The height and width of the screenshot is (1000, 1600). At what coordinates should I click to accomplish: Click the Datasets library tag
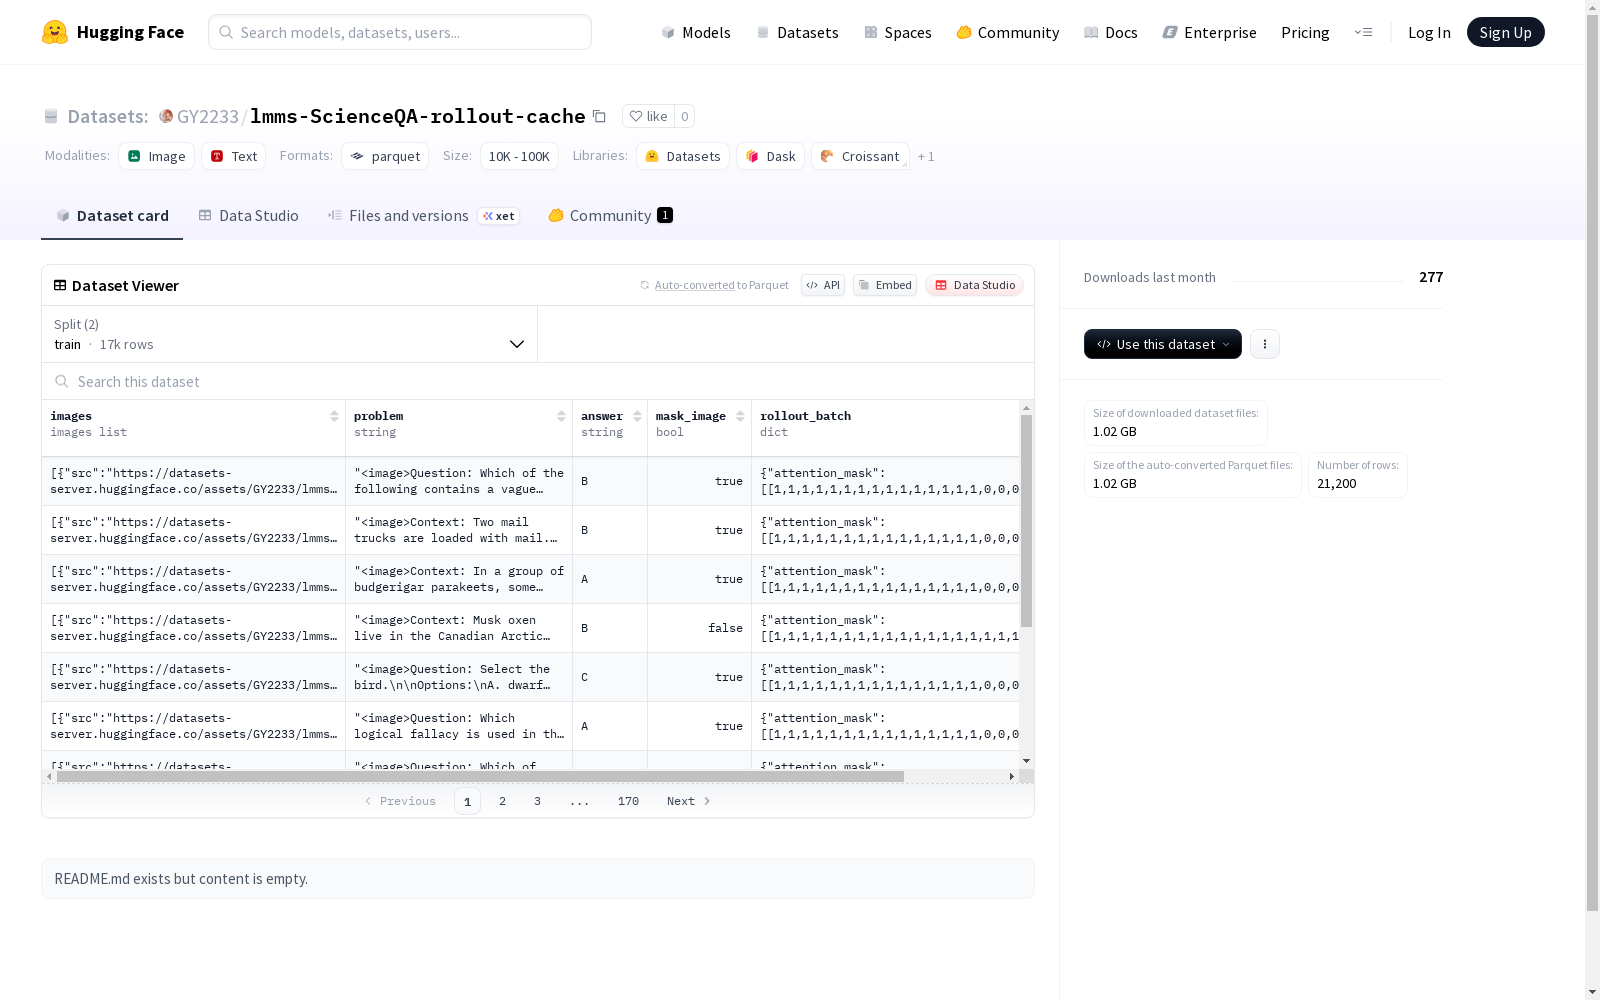coord(683,156)
